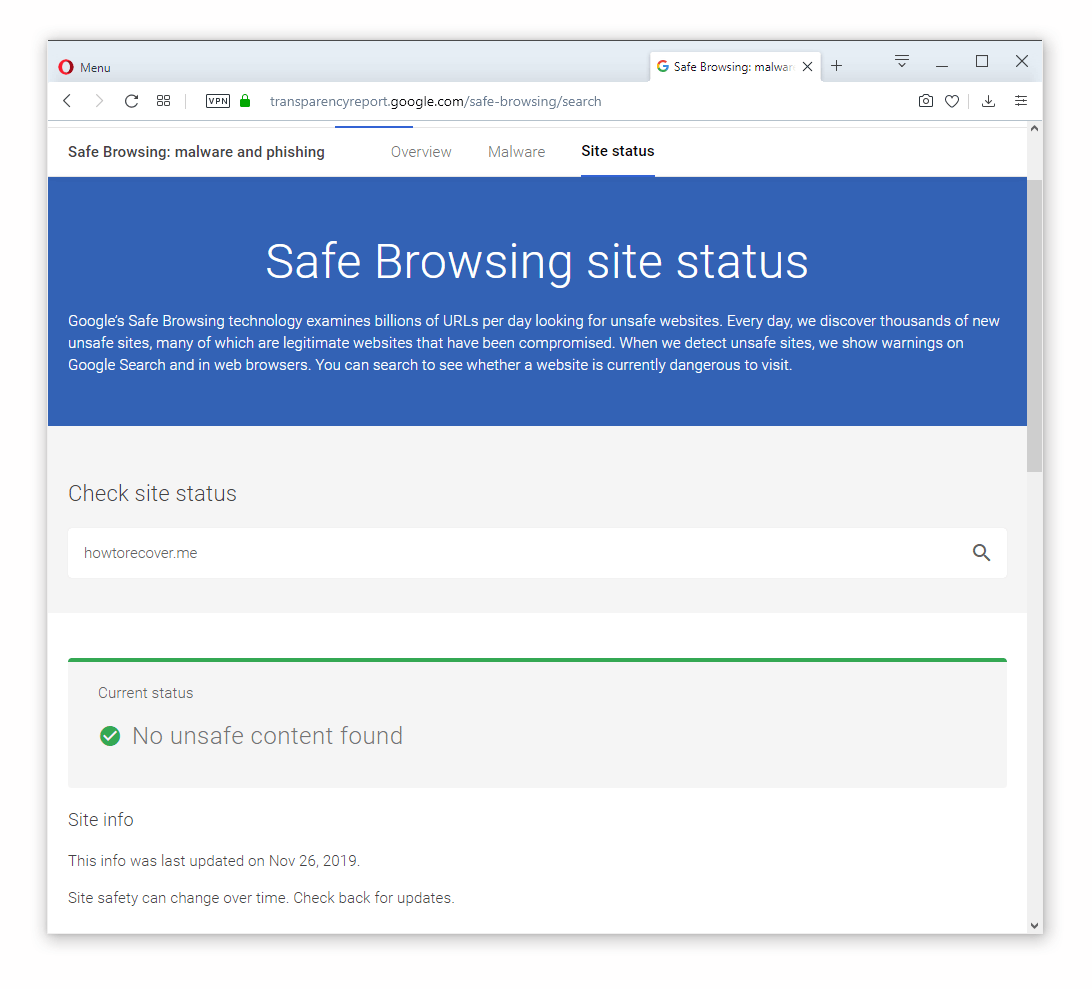This screenshot has width=1092, height=989.
Task: Open a new tab with plus button
Action: tap(837, 66)
